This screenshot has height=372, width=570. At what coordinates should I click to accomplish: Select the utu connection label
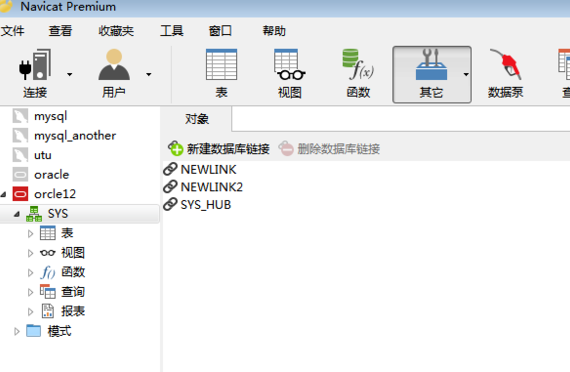pyautogui.click(x=43, y=155)
